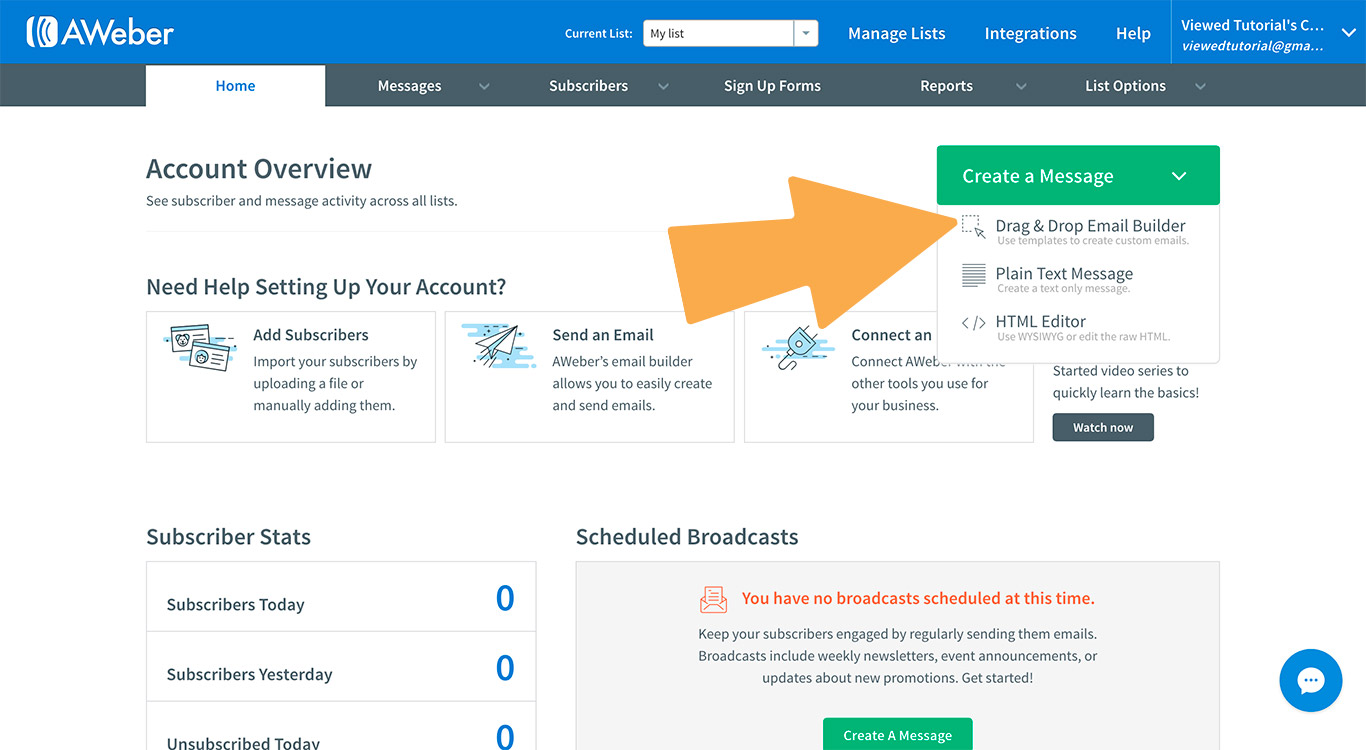1366x750 pixels.
Task: Open the Add Subscribers card
Action: point(291,377)
